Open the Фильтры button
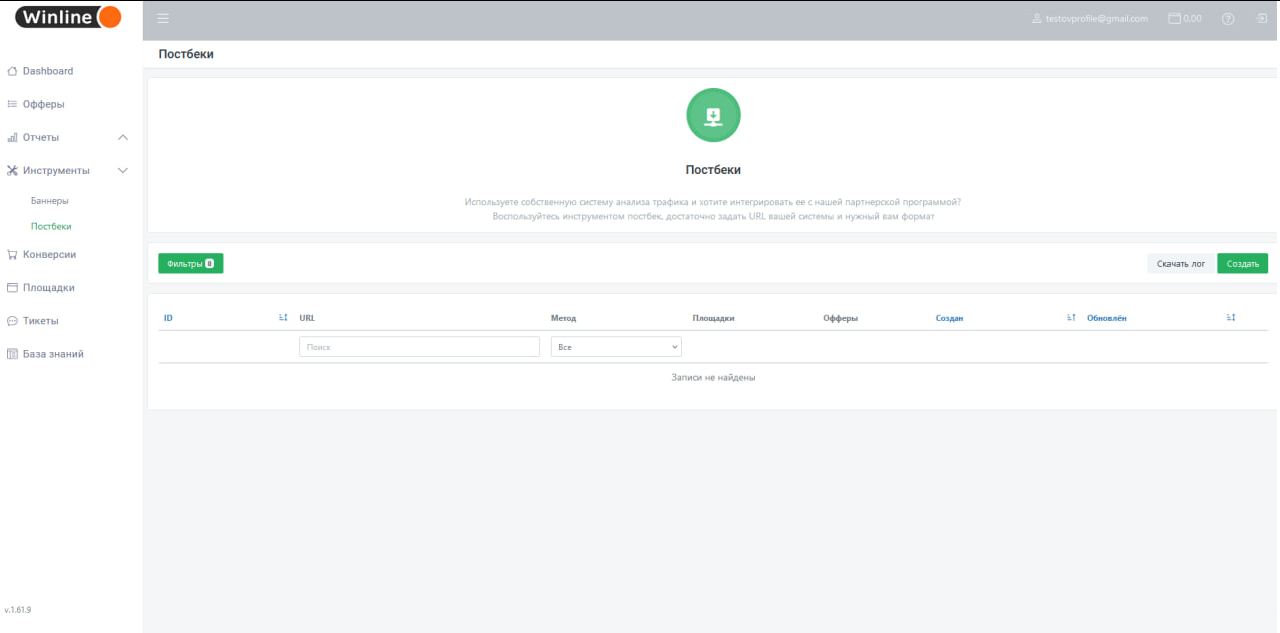The height and width of the screenshot is (633, 1280). point(190,264)
